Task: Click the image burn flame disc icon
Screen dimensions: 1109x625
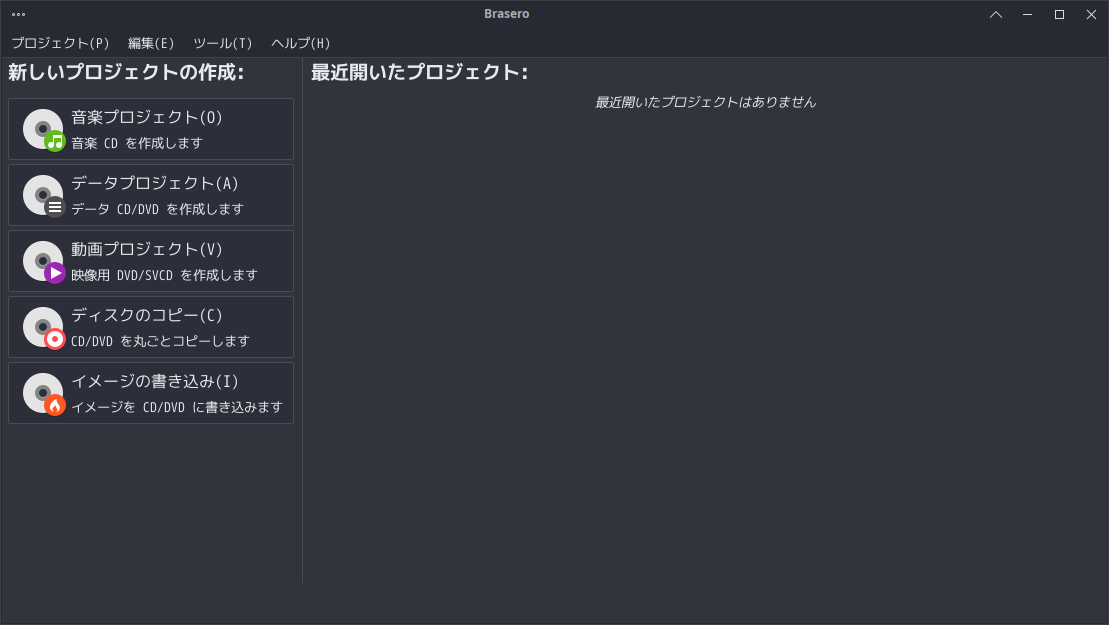Action: [x=43, y=394]
